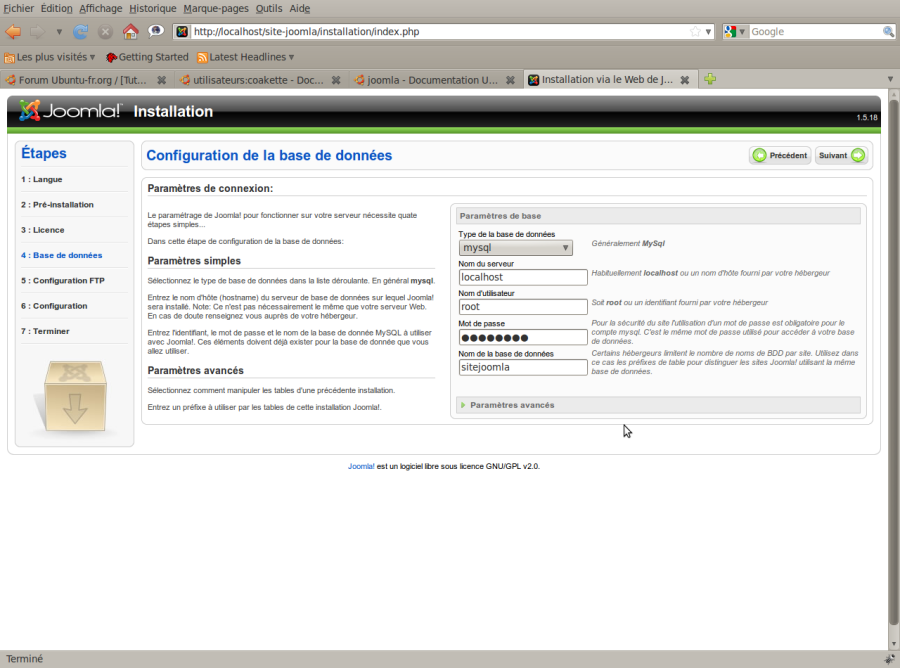Image resolution: width=900 pixels, height=668 pixels.
Task: Click the stop loading icon
Action: coord(105,32)
